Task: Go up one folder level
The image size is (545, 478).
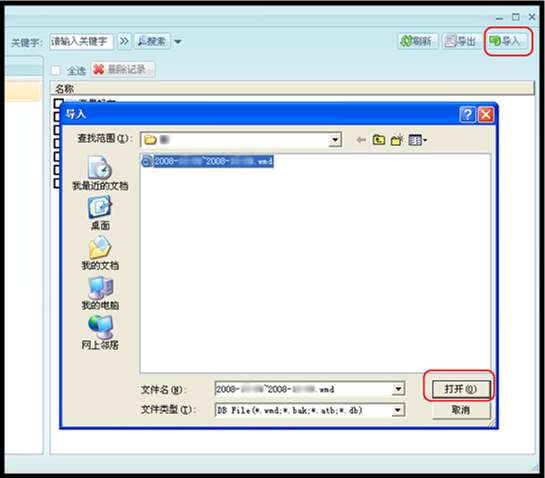Action: tap(379, 140)
